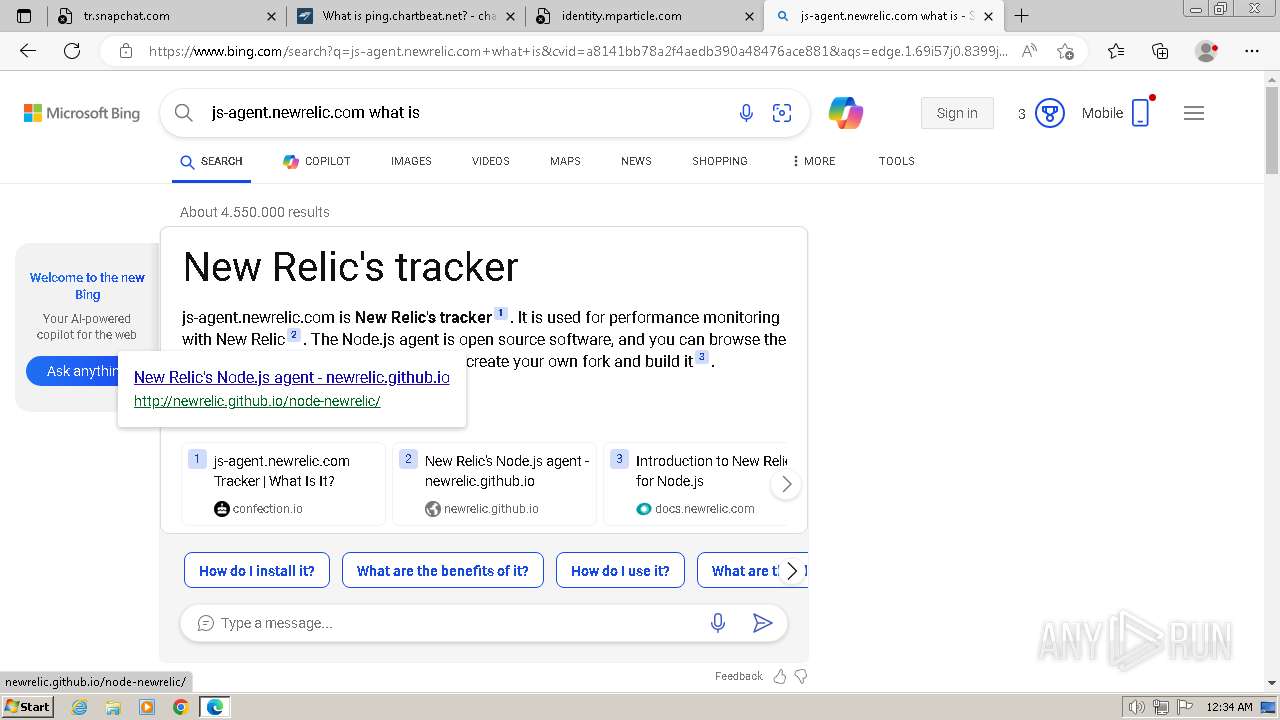The height and width of the screenshot is (720, 1280).
Task: Add this page to favorites (star plus icon)
Action: click(x=1065, y=51)
